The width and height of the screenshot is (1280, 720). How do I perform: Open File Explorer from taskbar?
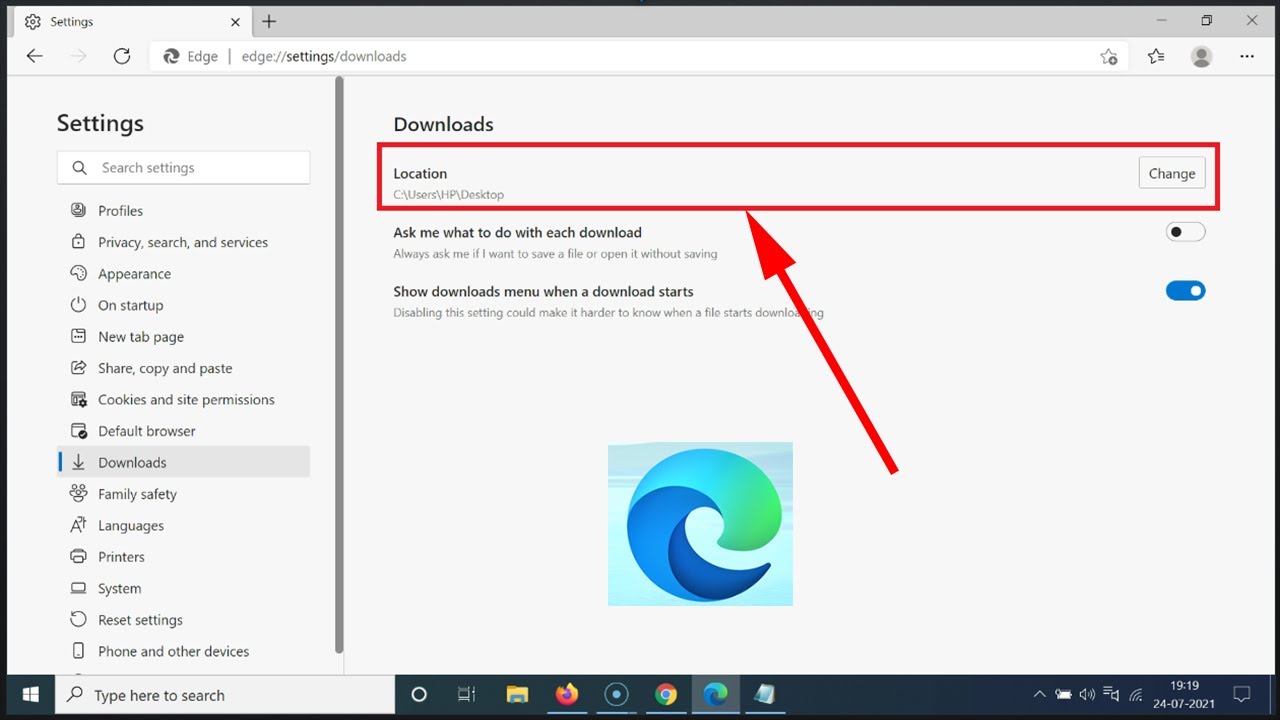point(517,695)
